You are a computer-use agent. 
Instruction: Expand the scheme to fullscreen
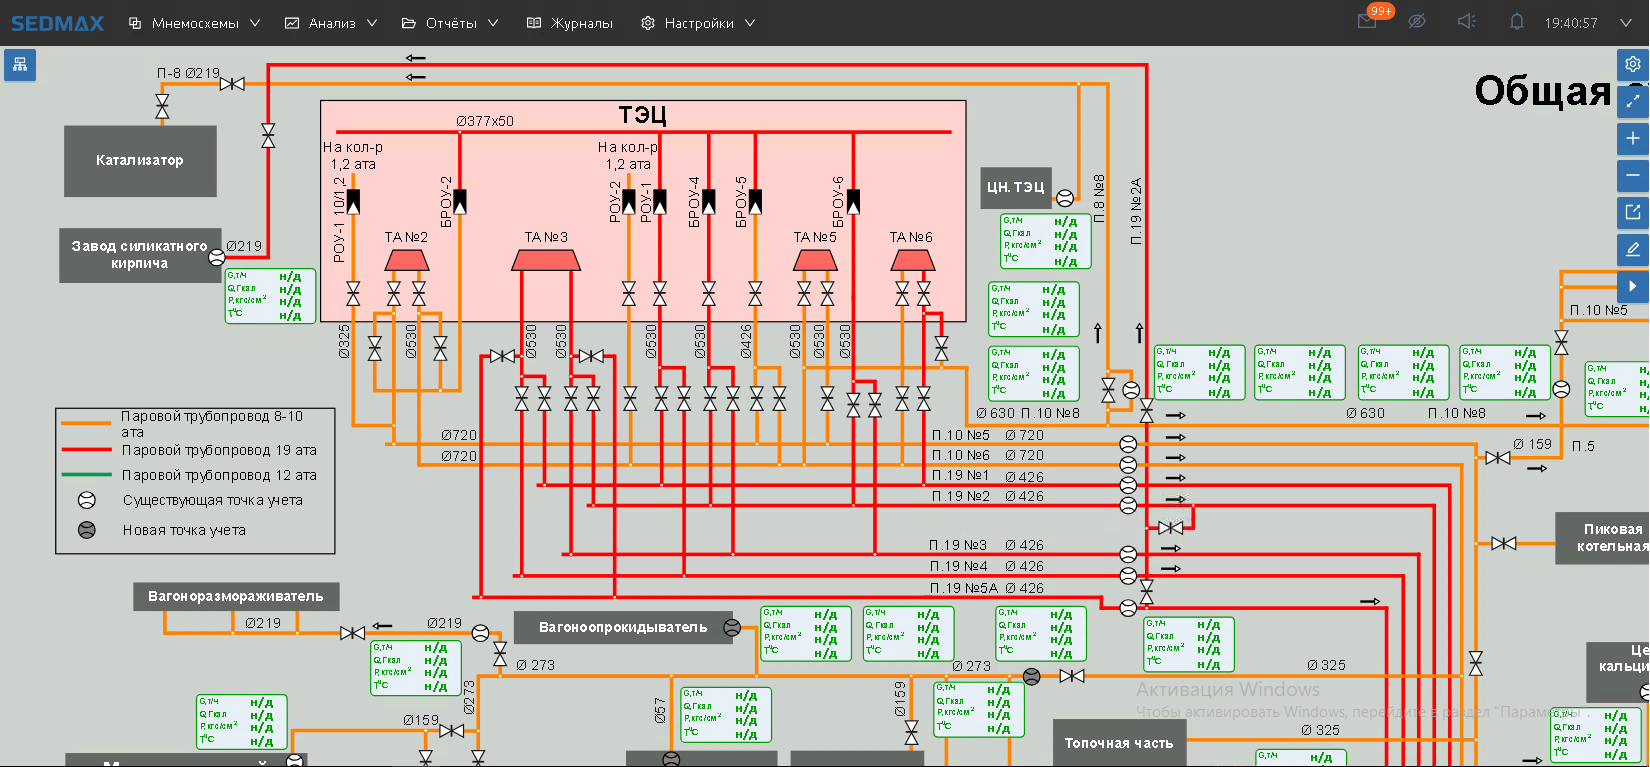(x=1633, y=101)
